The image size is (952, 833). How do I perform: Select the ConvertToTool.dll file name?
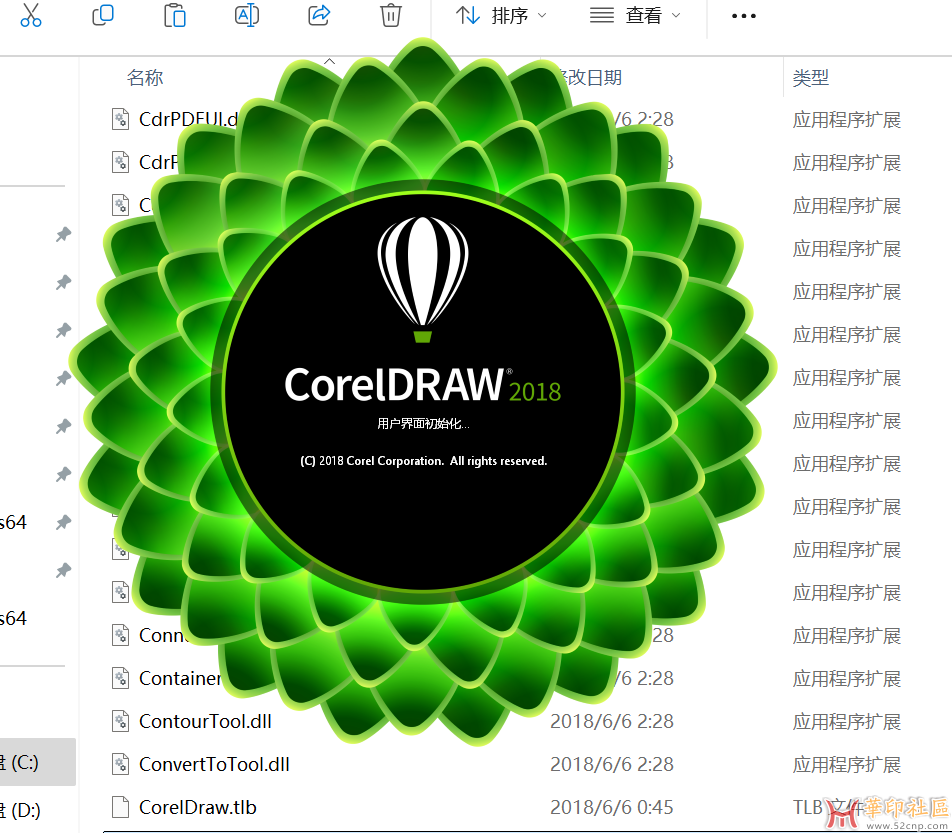click(x=214, y=764)
